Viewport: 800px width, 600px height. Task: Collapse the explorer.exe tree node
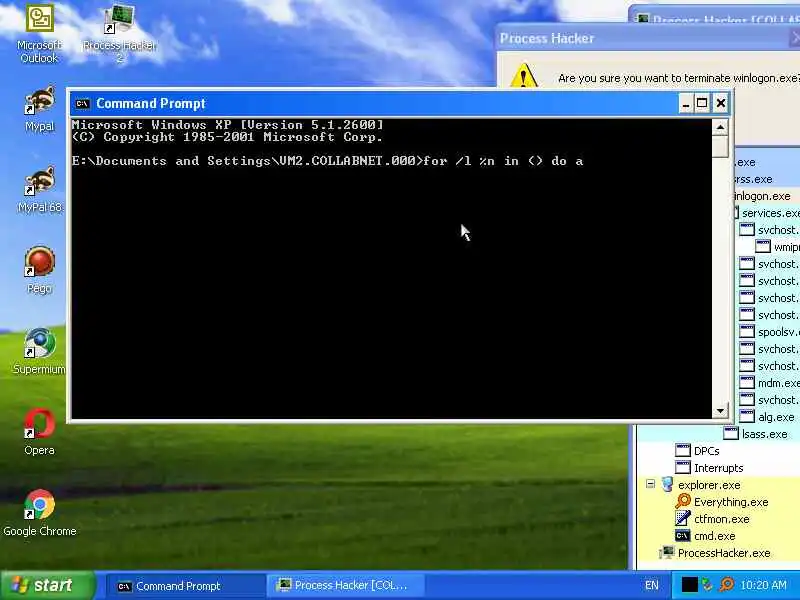coord(651,484)
